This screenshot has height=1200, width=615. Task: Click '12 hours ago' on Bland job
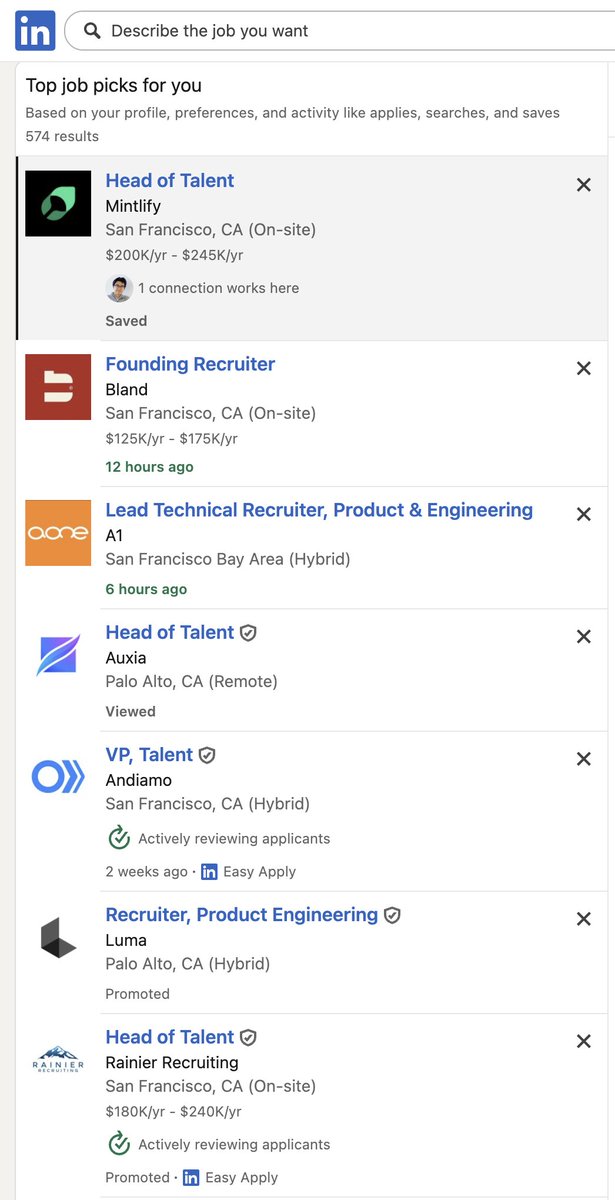click(150, 467)
